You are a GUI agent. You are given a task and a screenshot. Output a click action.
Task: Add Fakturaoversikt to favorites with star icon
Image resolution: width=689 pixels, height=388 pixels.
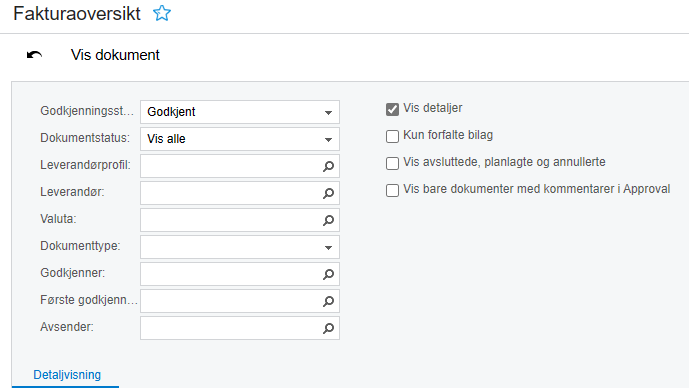[162, 13]
